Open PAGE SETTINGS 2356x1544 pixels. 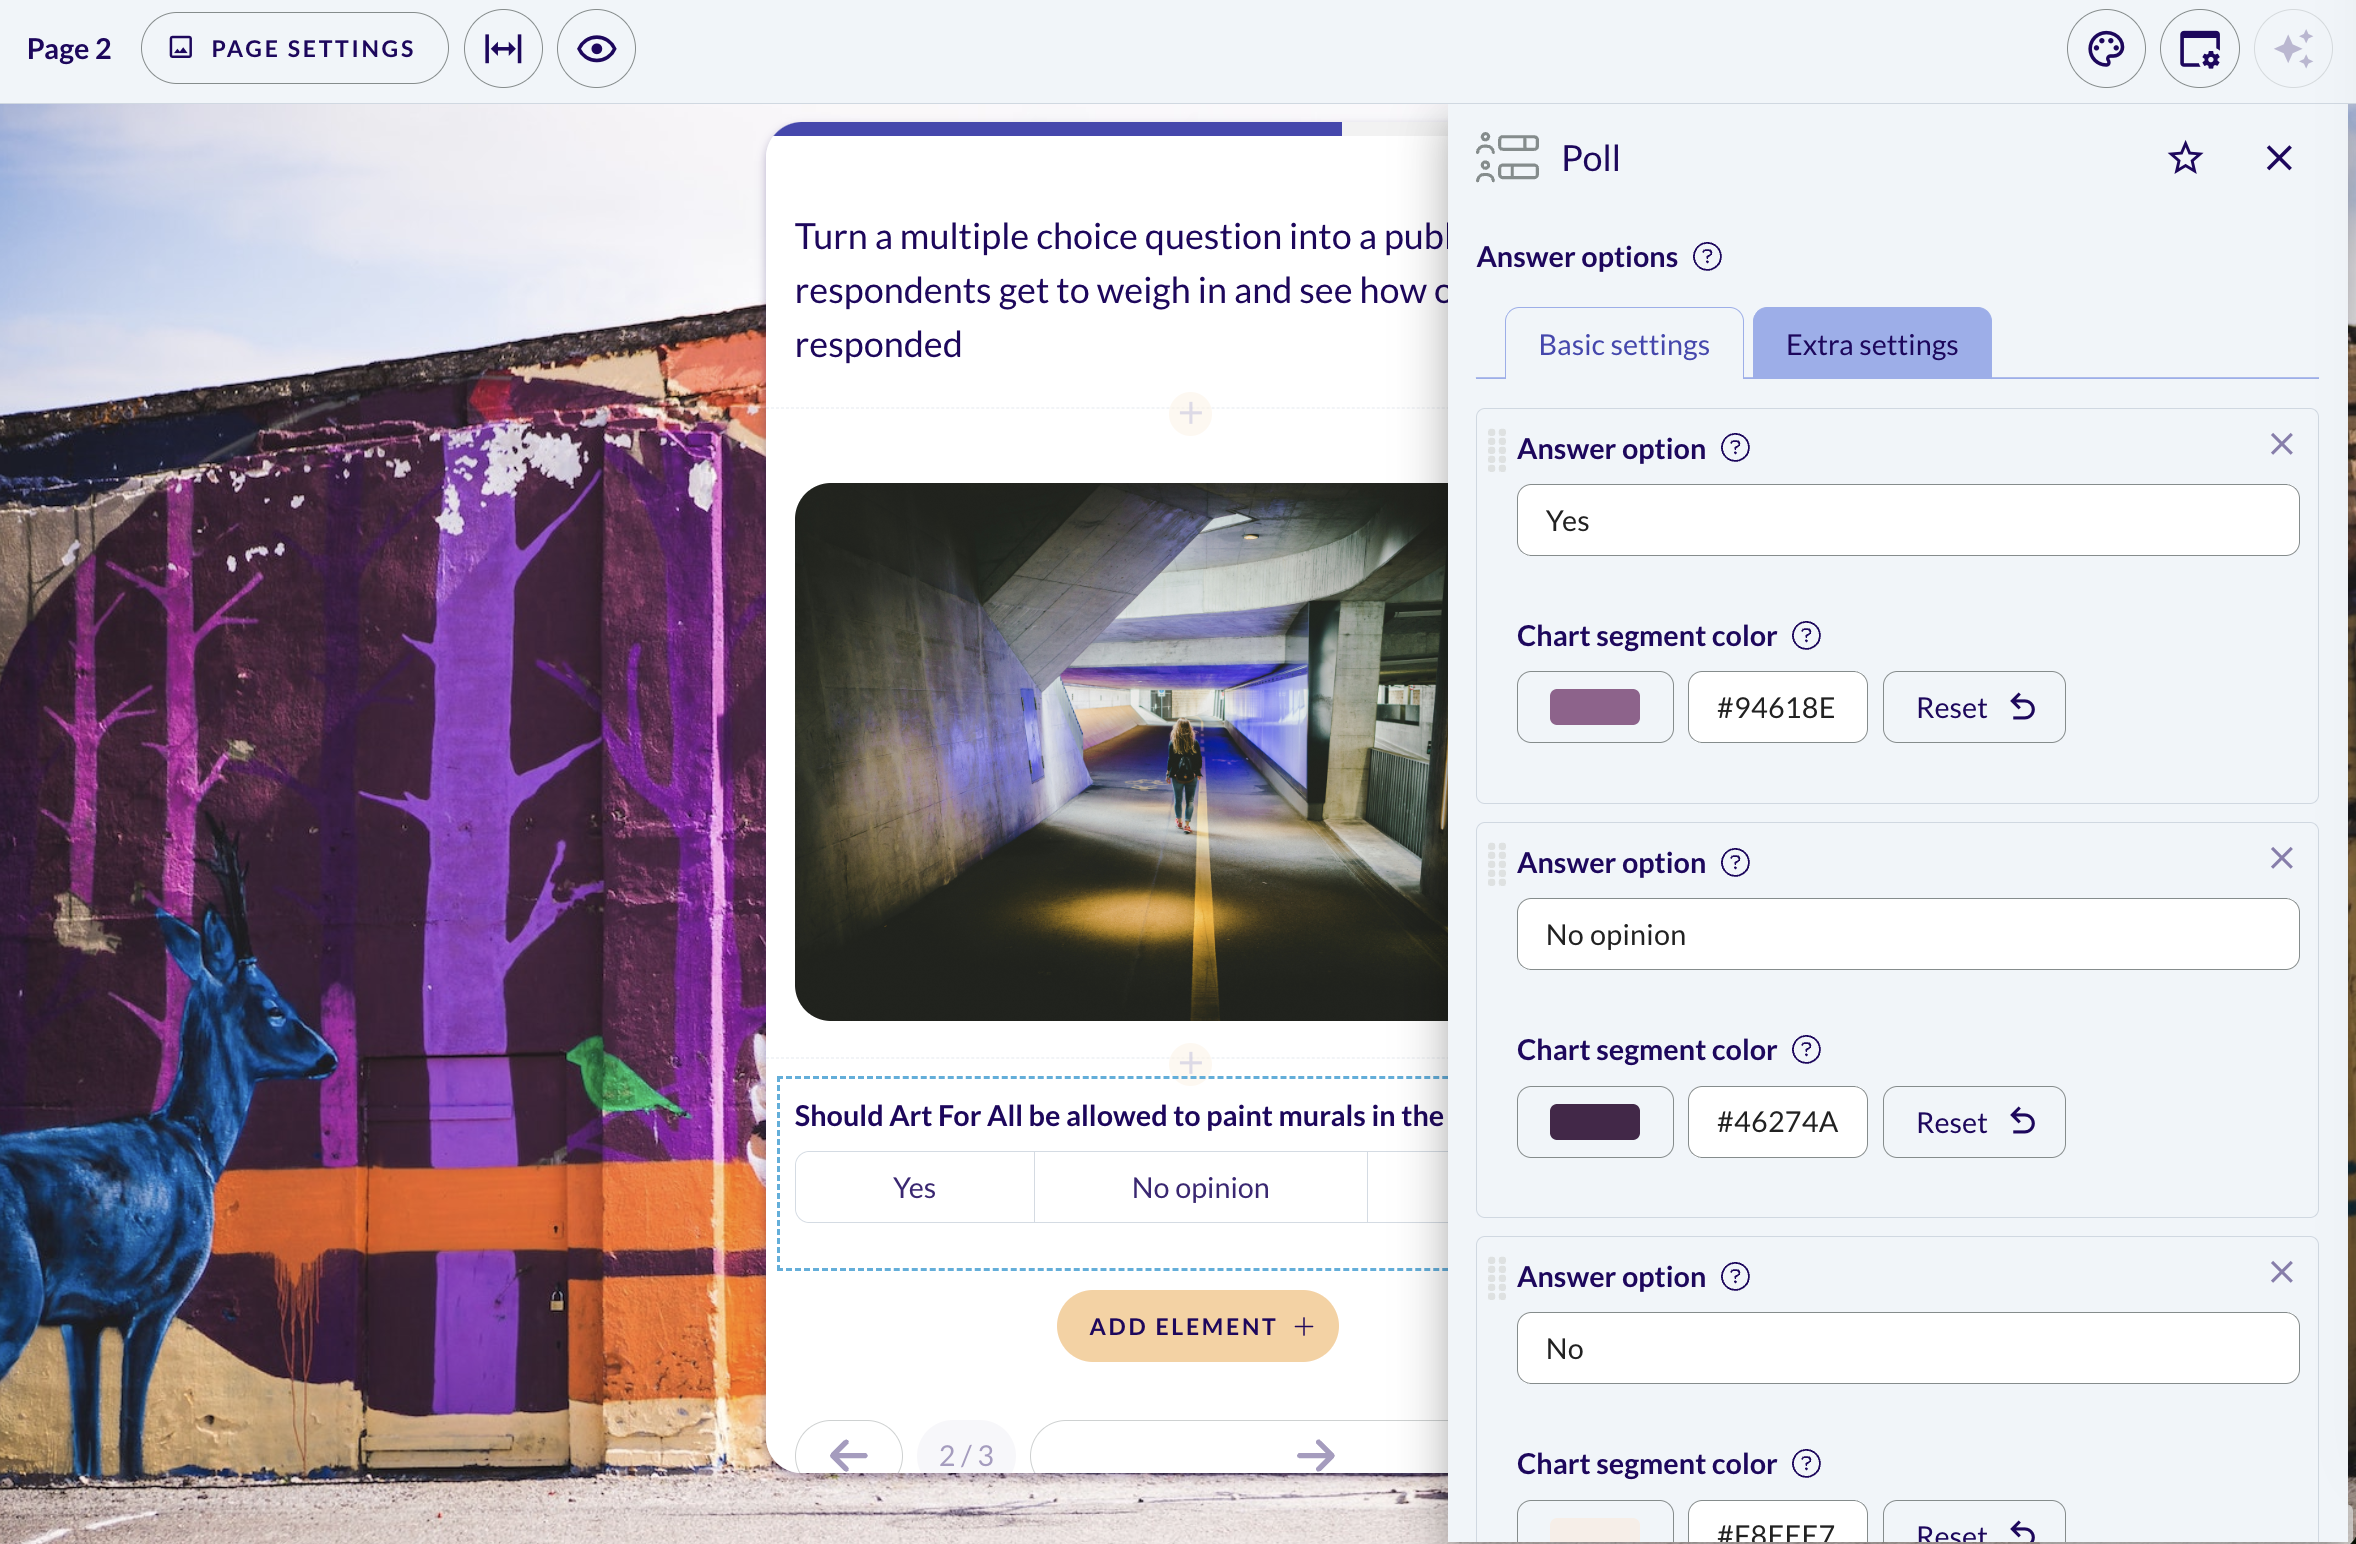click(x=294, y=48)
